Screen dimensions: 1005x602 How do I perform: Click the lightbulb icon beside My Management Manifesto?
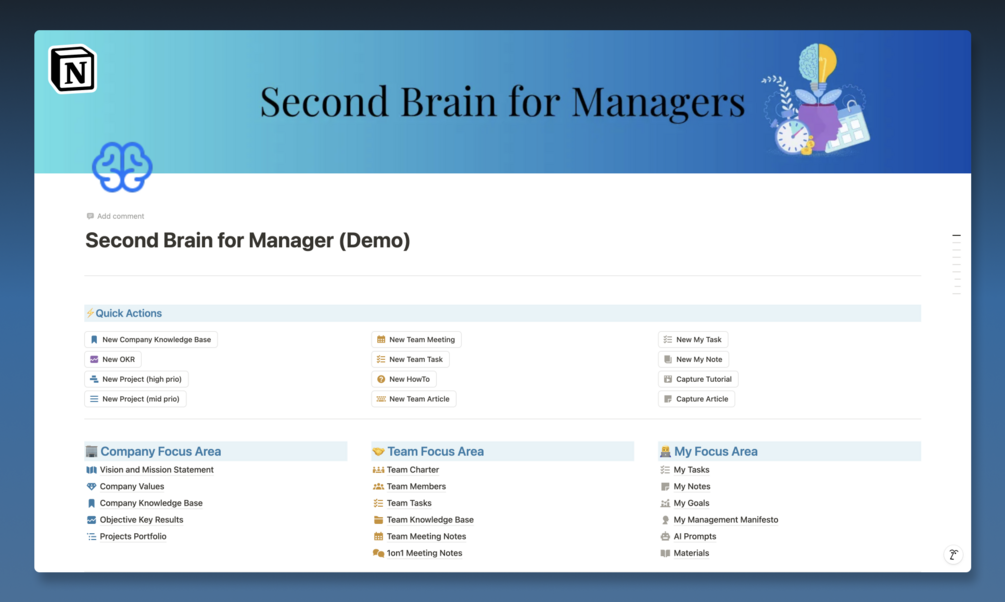click(665, 520)
